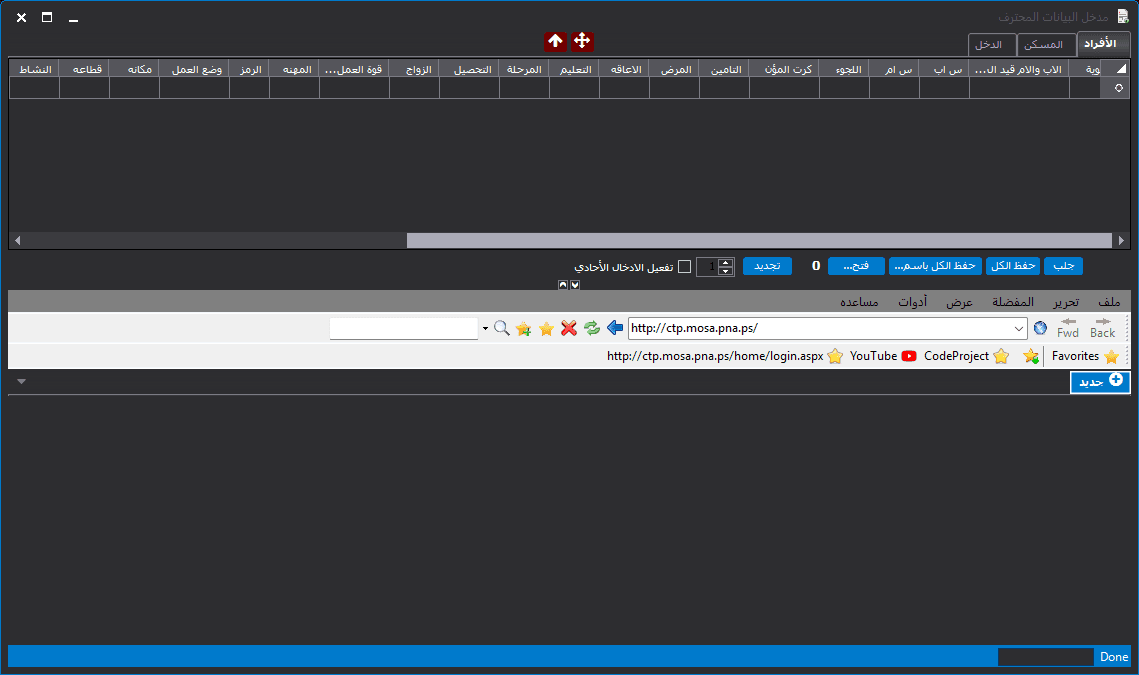
Task: Stop loading with the red X icon
Action: pyautogui.click(x=569, y=328)
